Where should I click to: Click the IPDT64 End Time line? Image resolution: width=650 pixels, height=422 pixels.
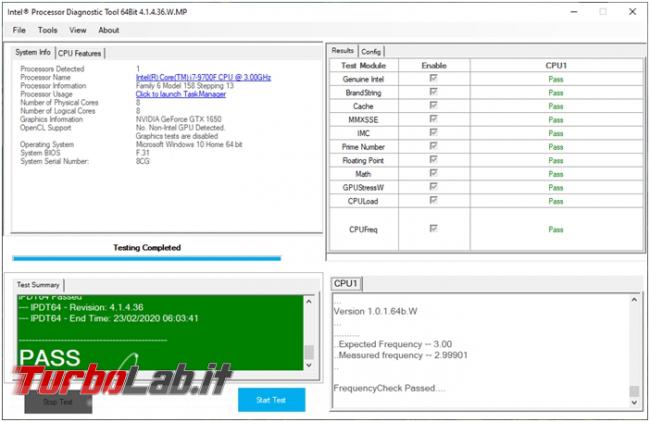[x=109, y=318]
